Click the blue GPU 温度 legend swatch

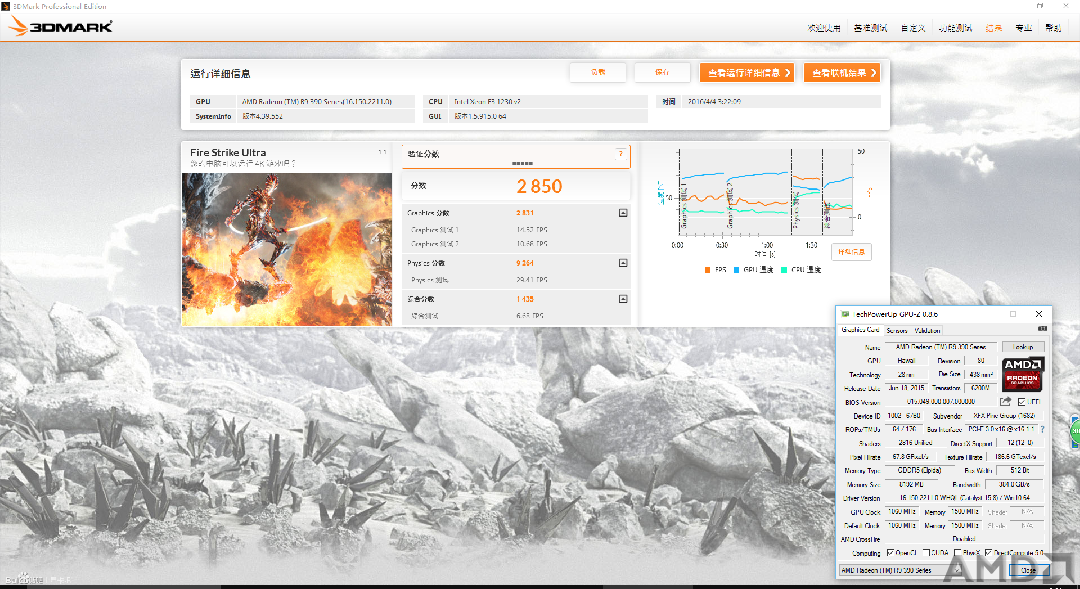(x=737, y=270)
